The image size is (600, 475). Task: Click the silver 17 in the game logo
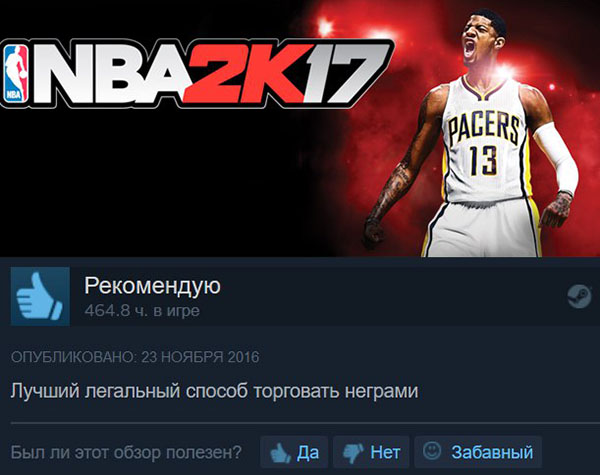click(346, 75)
